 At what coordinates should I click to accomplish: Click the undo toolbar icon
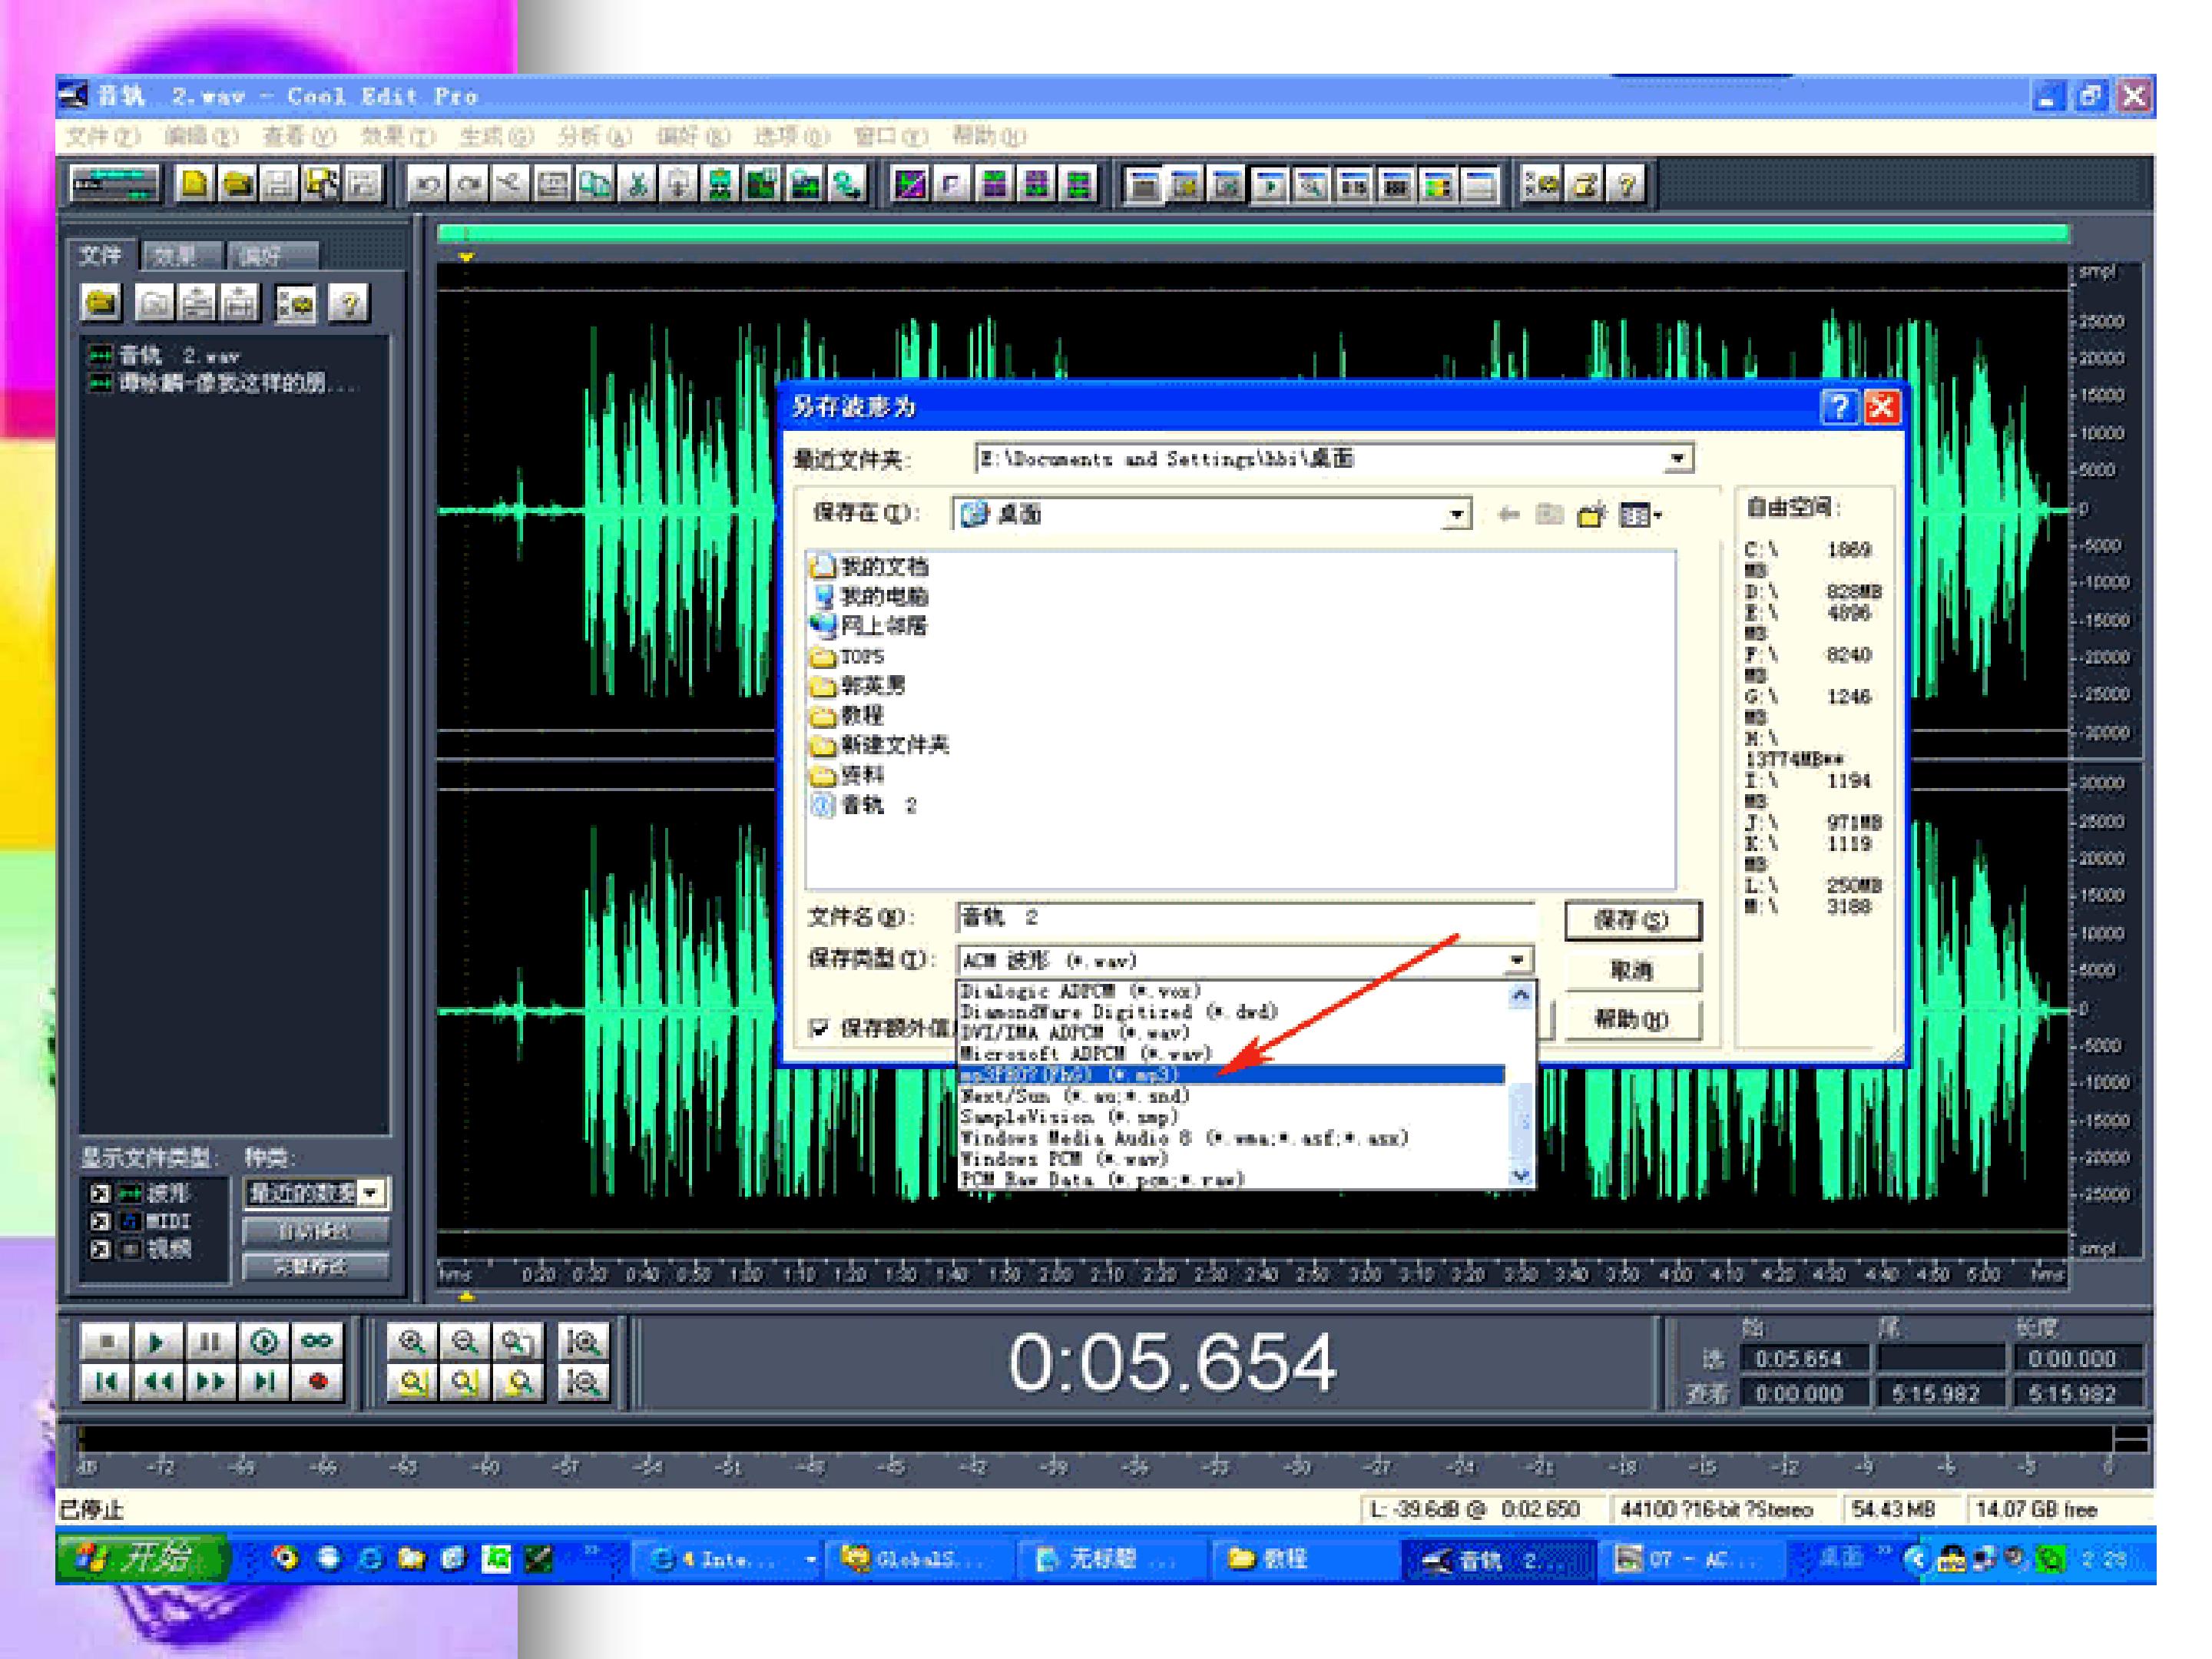pos(427,184)
